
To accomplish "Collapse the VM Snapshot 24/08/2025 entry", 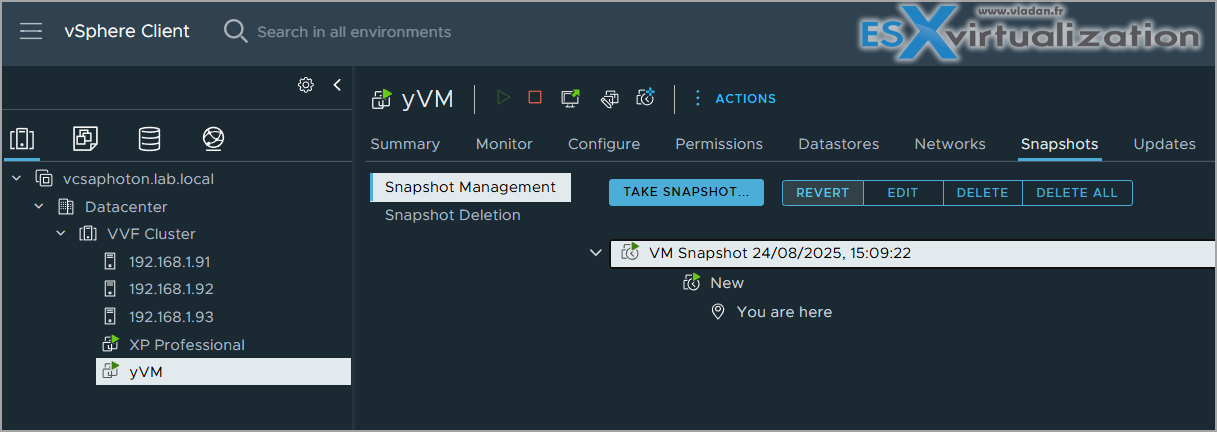I will point(596,253).
